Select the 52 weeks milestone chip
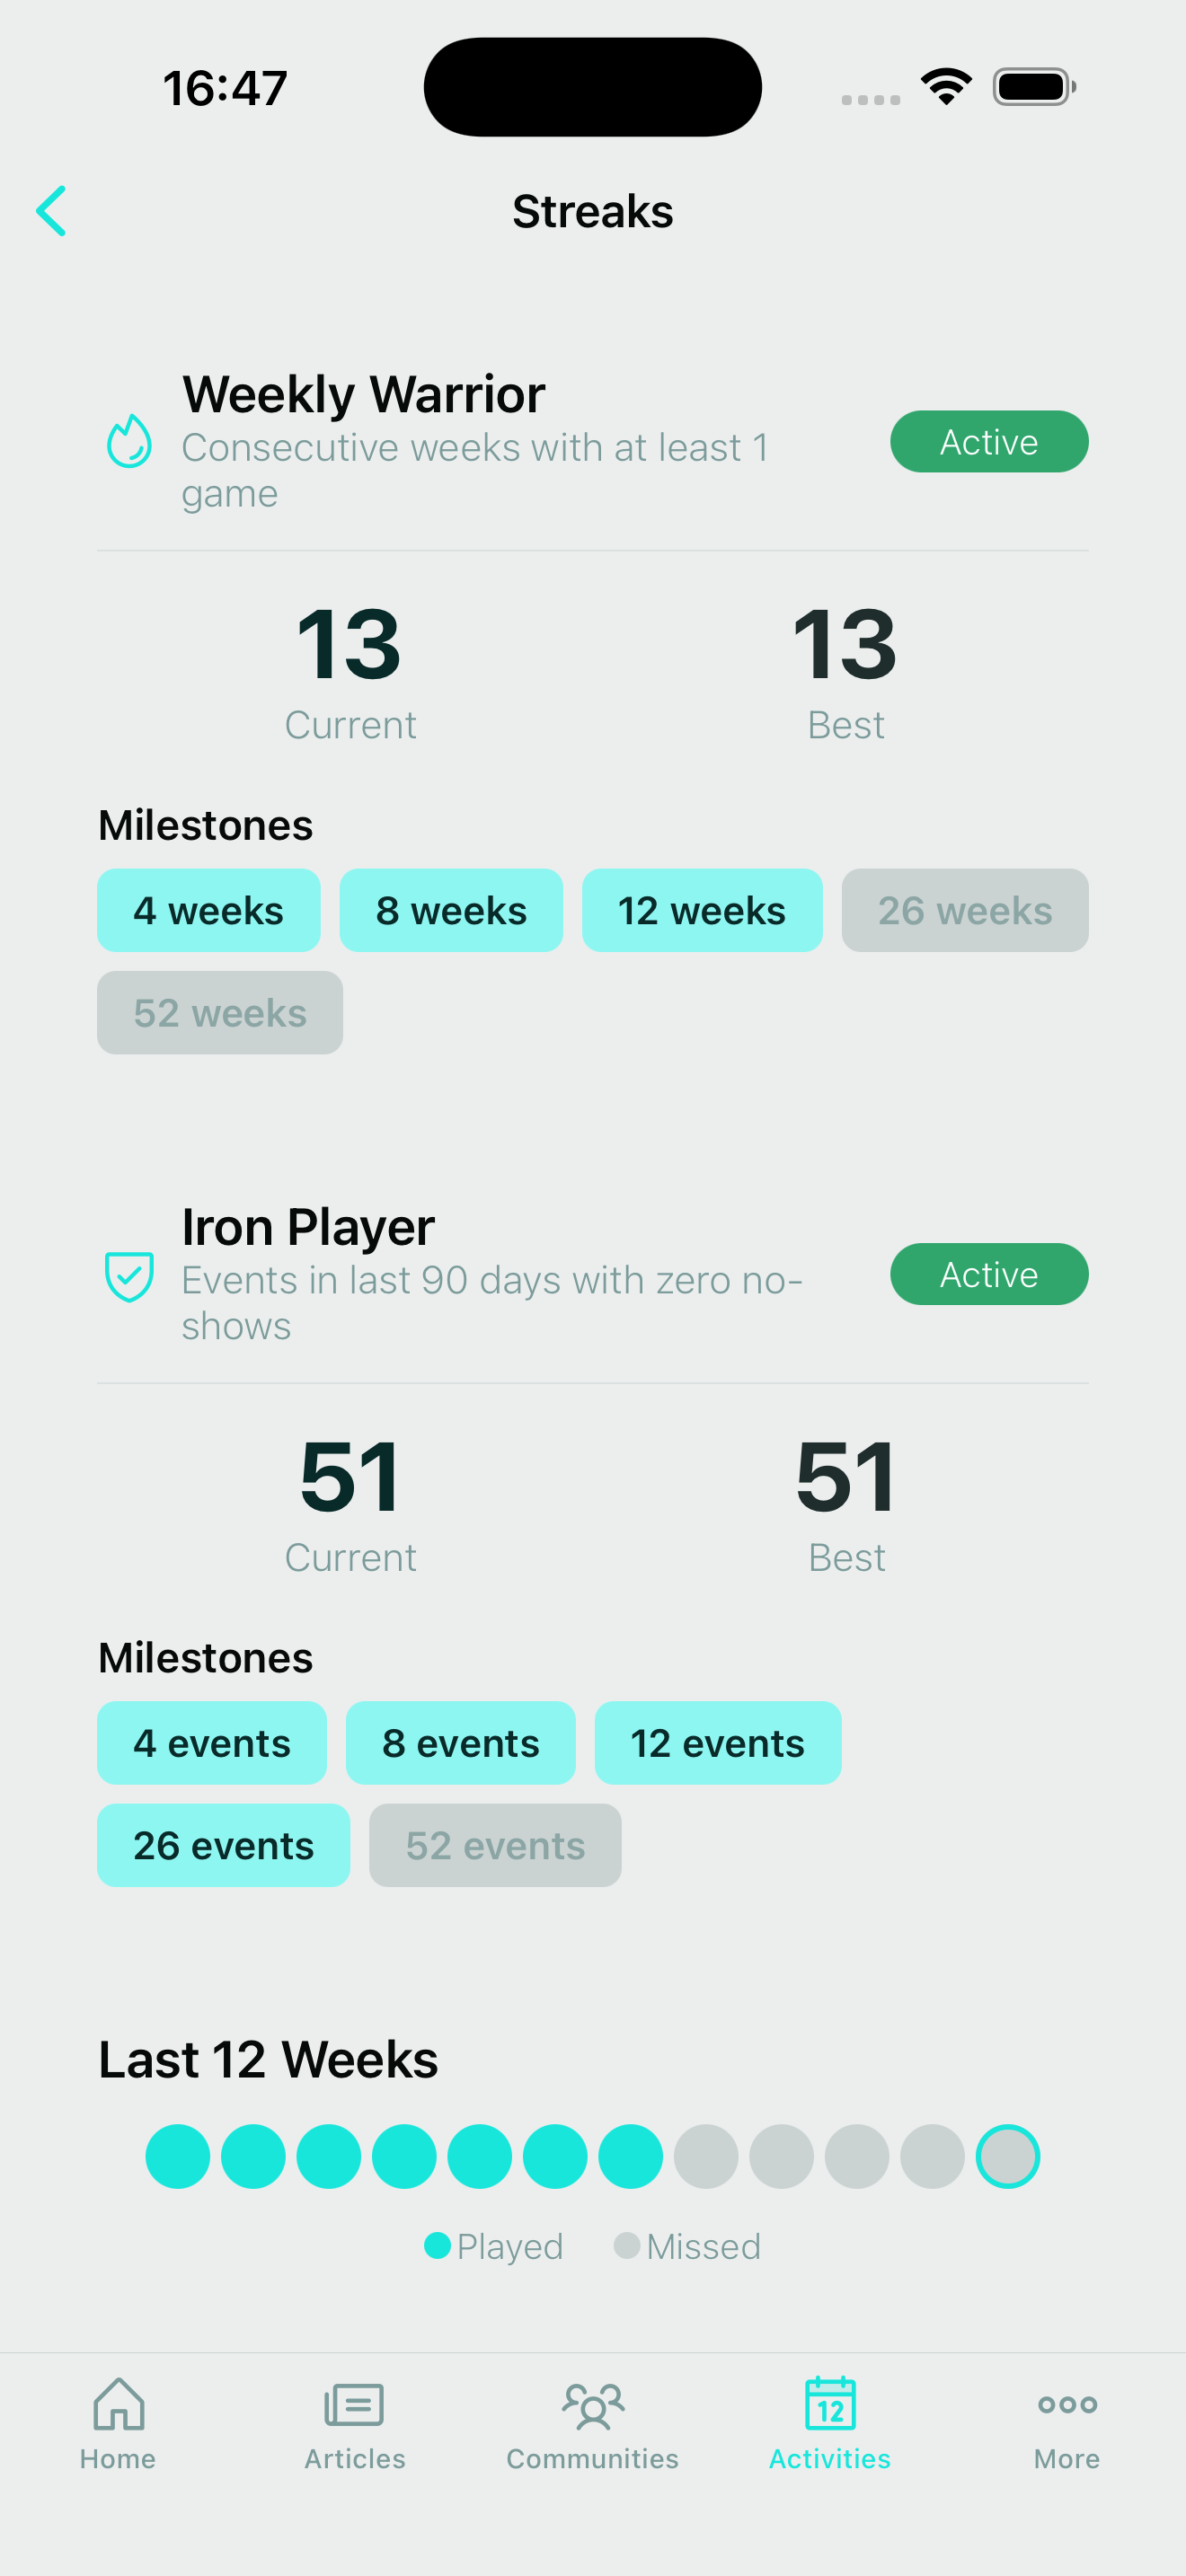Viewport: 1186px width, 2576px height. point(220,1012)
